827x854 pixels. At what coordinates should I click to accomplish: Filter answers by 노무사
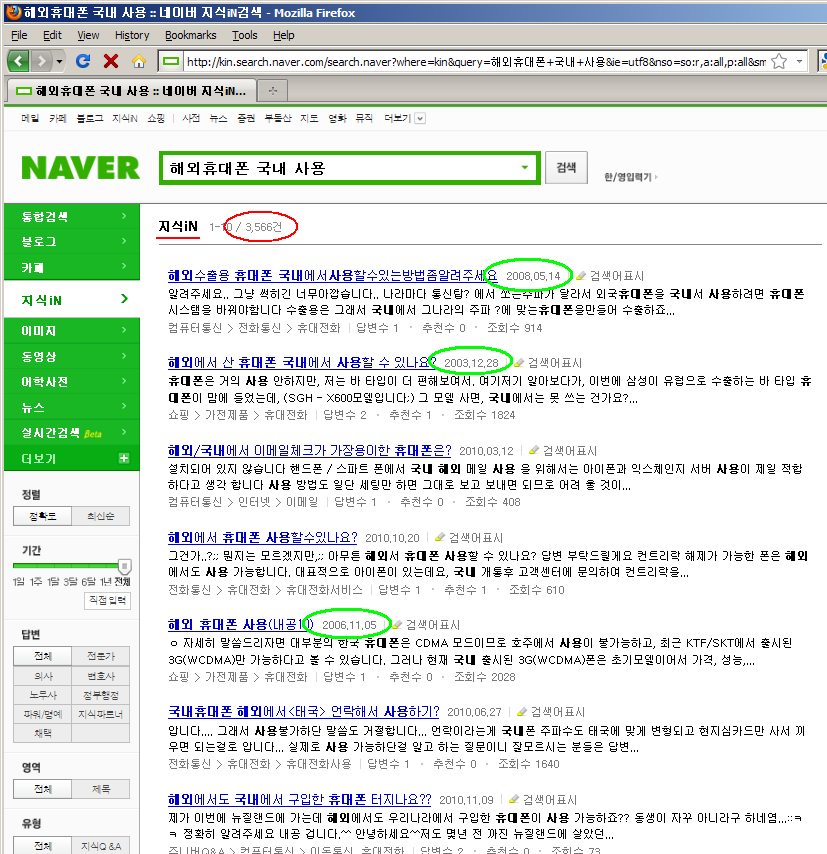pos(42,695)
